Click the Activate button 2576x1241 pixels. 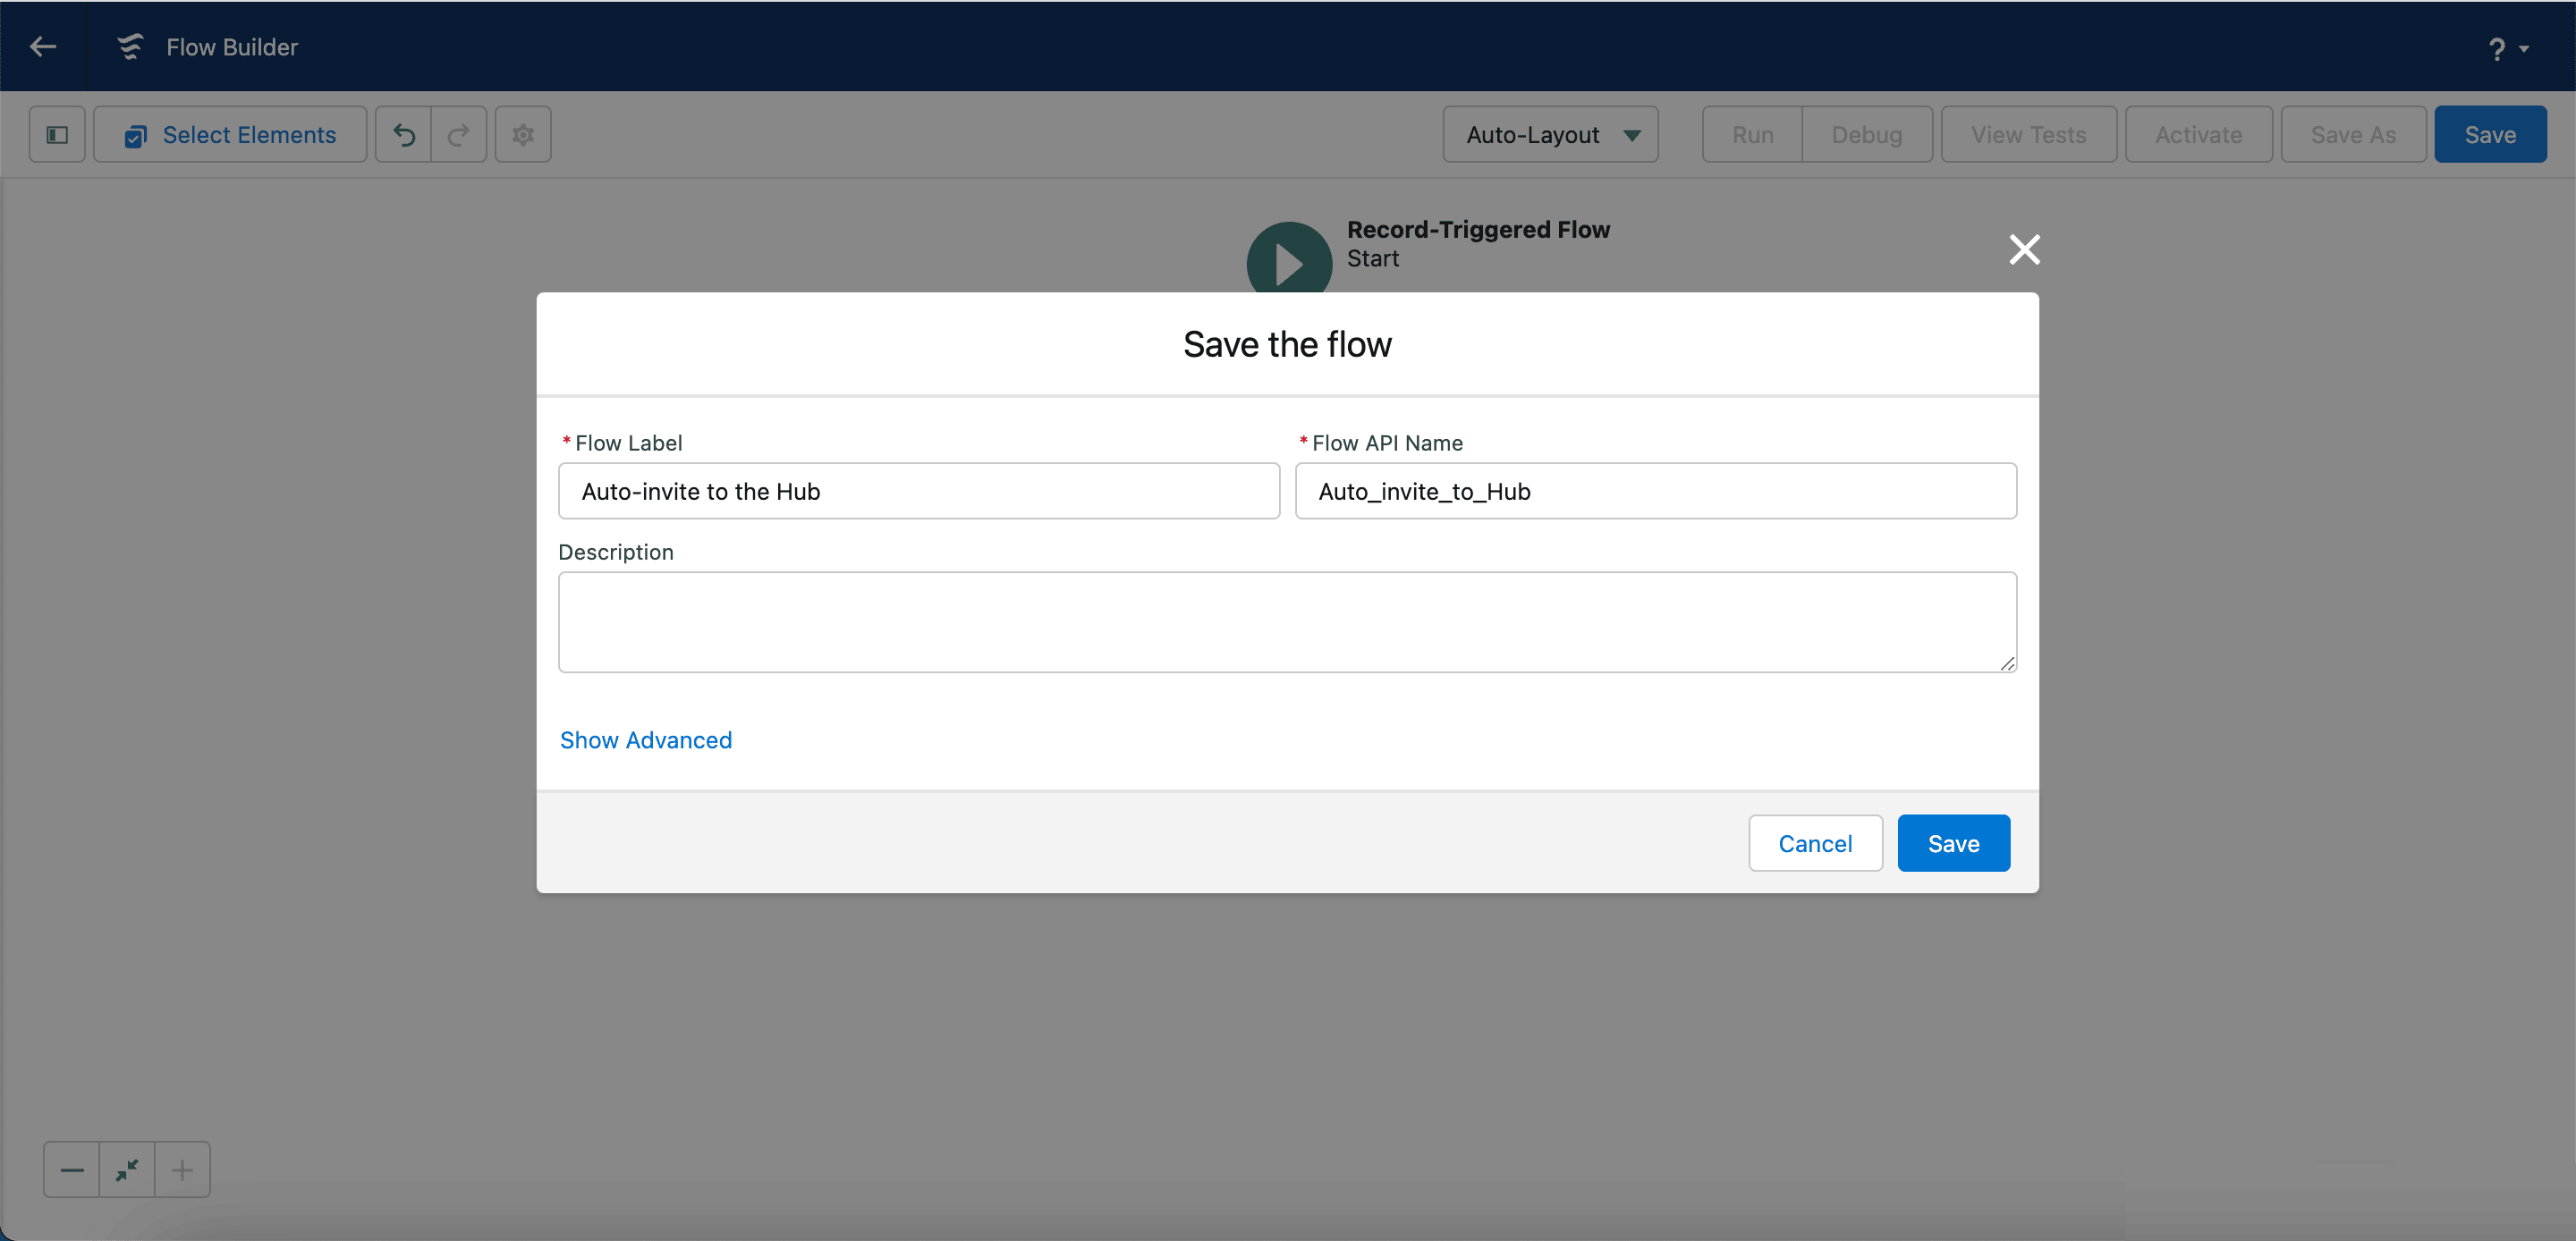[2198, 134]
